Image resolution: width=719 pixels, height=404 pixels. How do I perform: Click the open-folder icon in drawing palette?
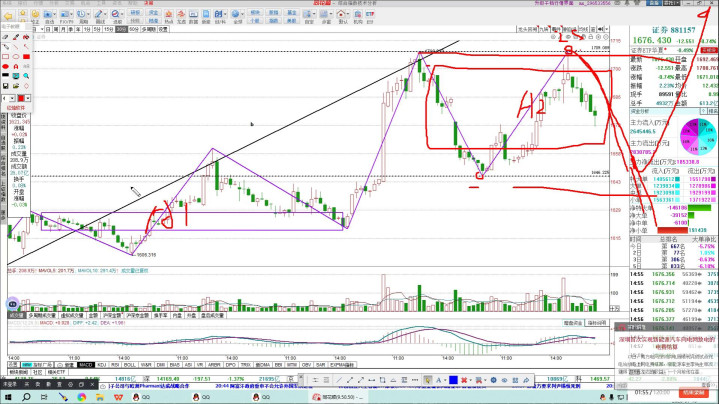tap(16, 86)
